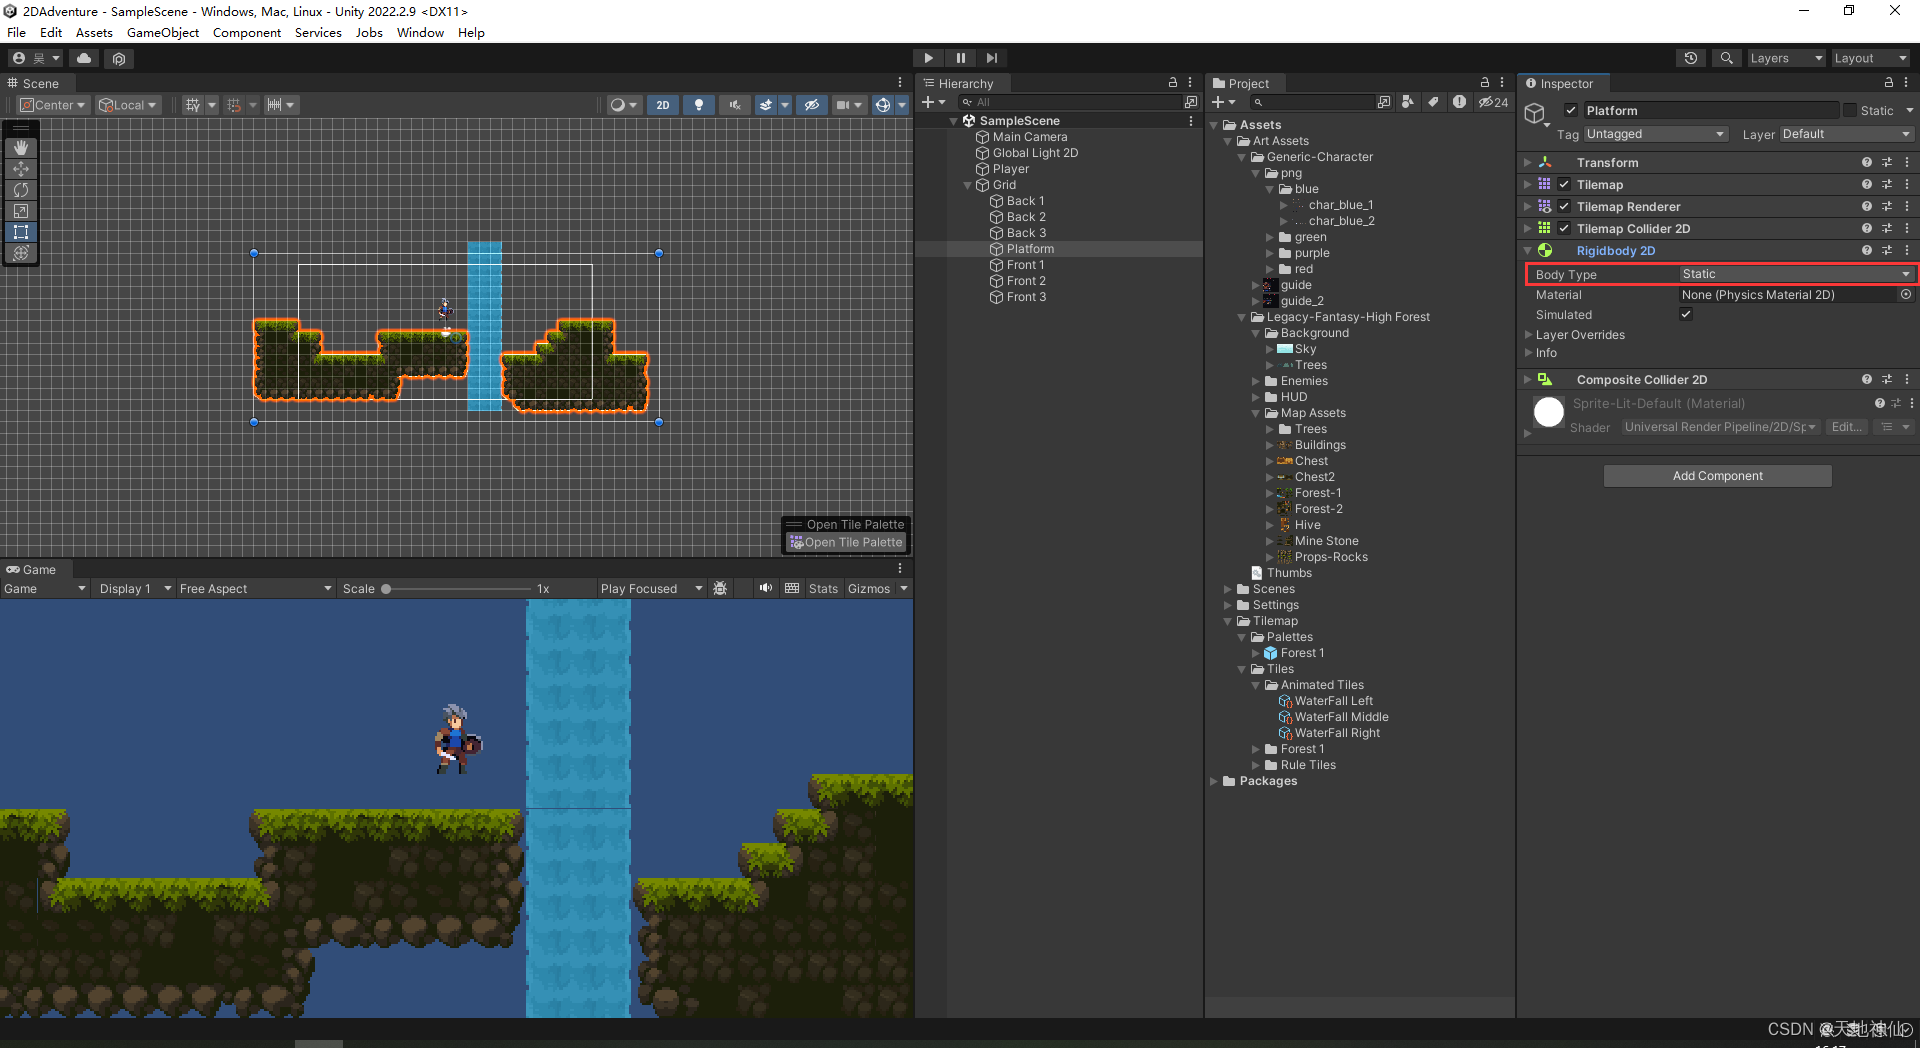Toggle scene lighting bulb icon

coord(698,105)
